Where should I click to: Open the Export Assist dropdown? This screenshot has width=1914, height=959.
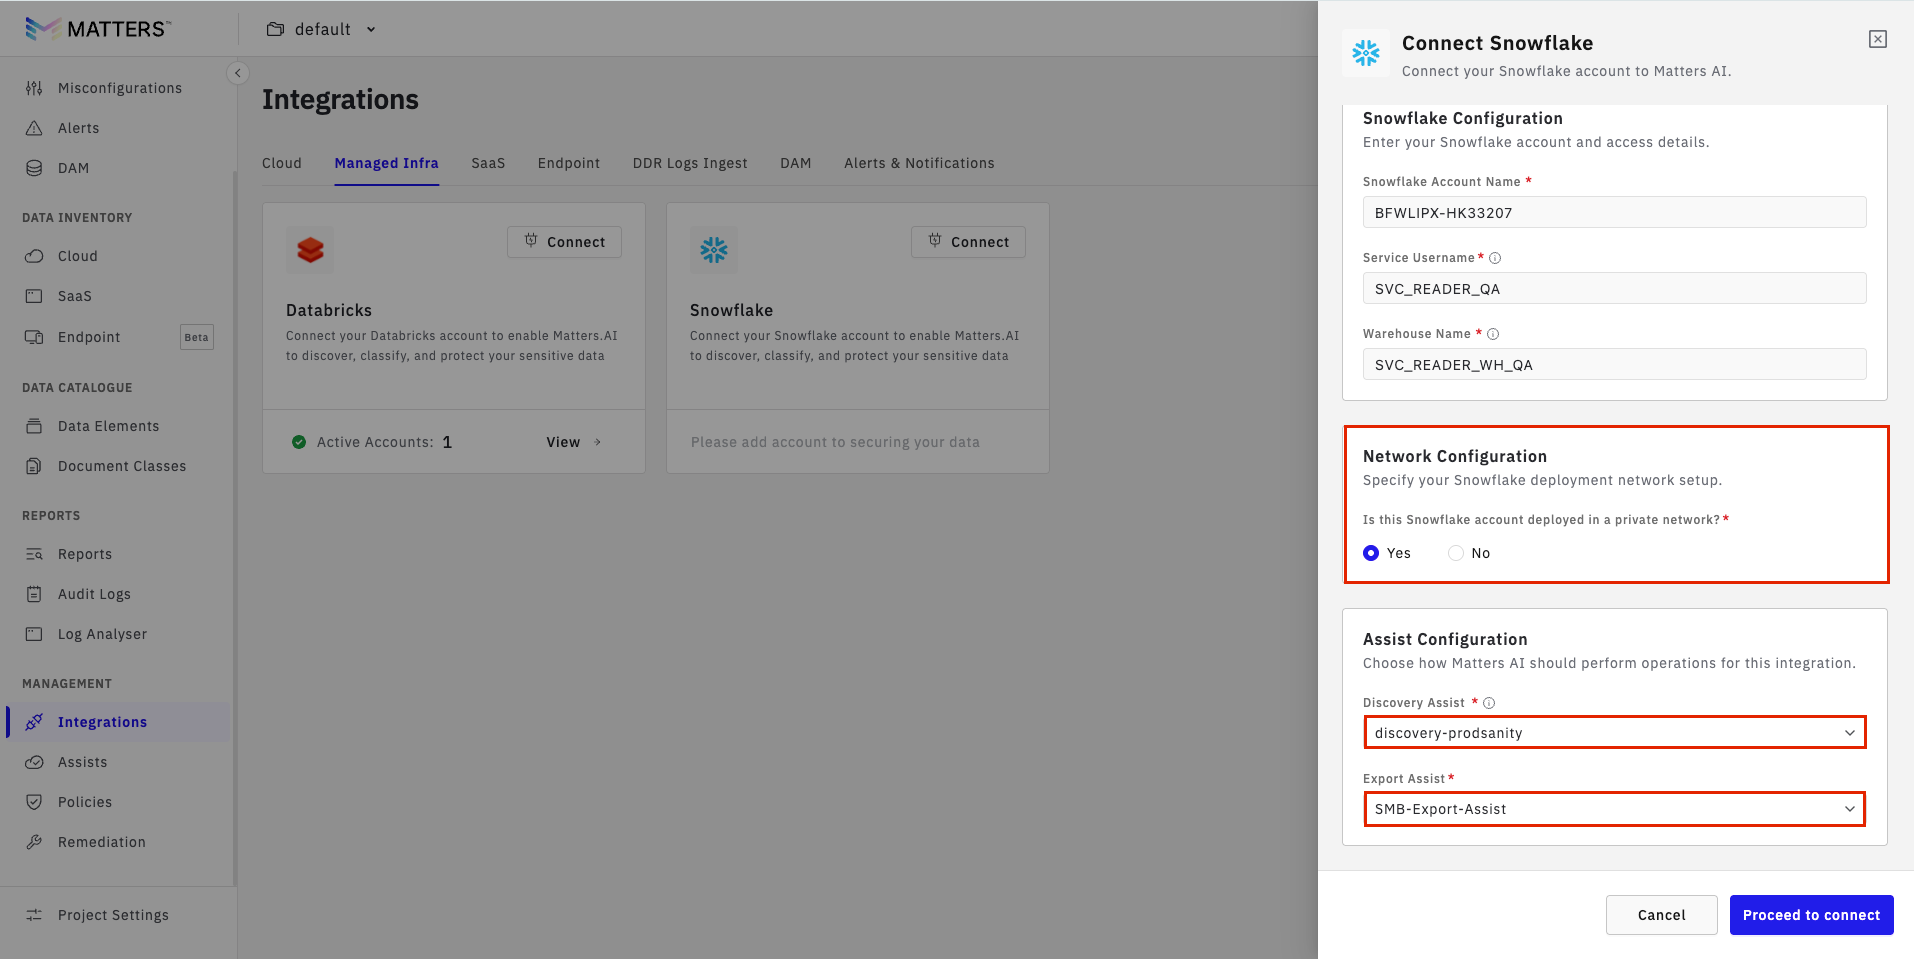pos(1615,809)
